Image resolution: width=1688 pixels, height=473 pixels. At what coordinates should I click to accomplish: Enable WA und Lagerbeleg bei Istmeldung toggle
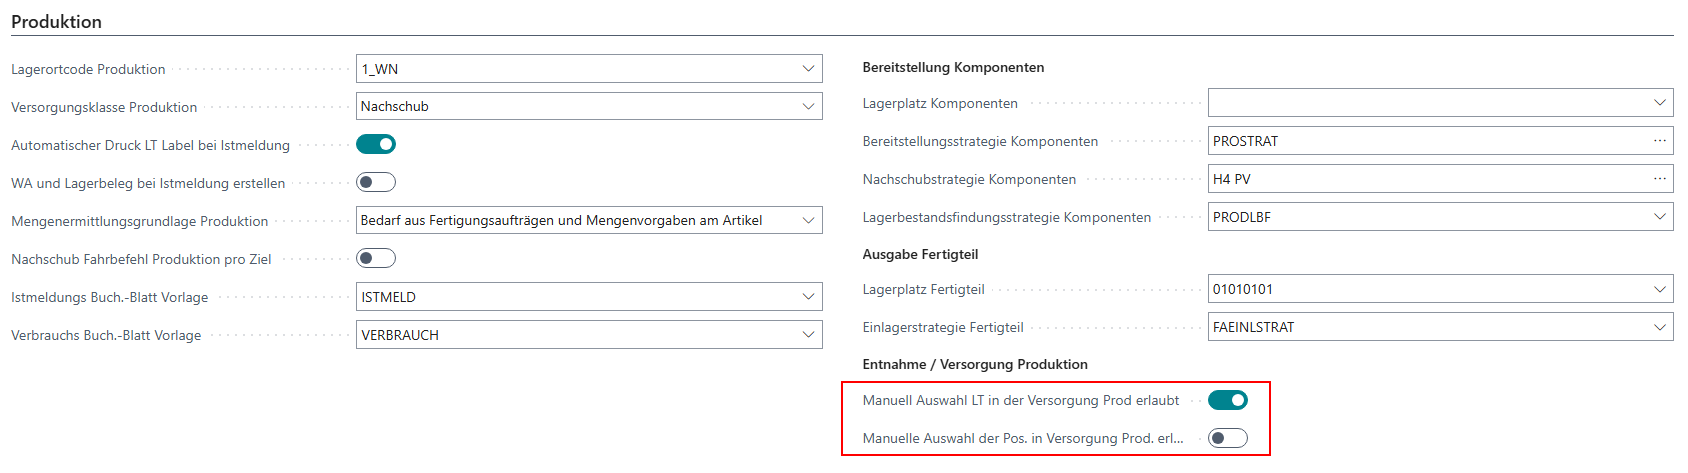click(376, 182)
